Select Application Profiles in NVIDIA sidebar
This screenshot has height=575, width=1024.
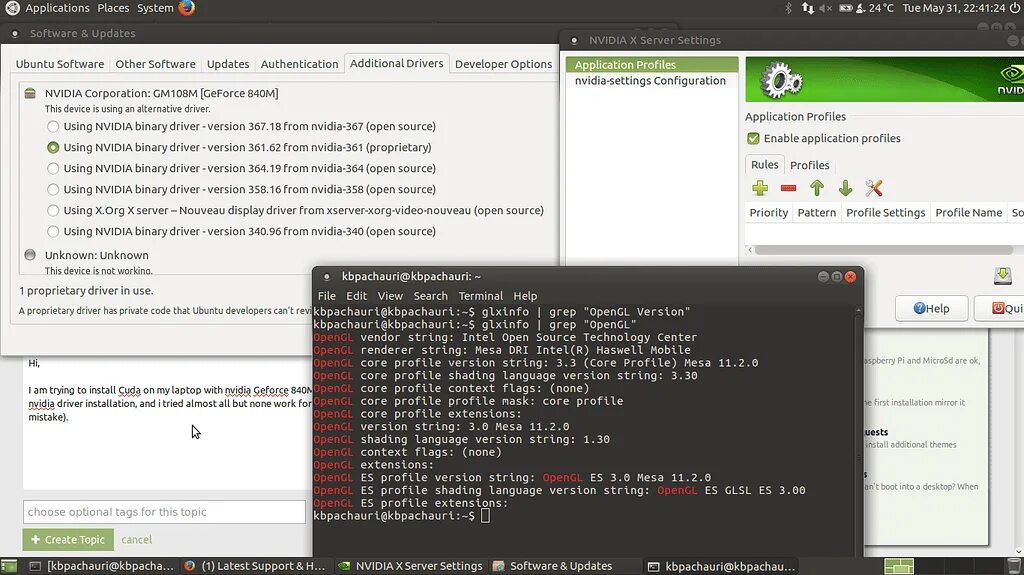coord(652,65)
